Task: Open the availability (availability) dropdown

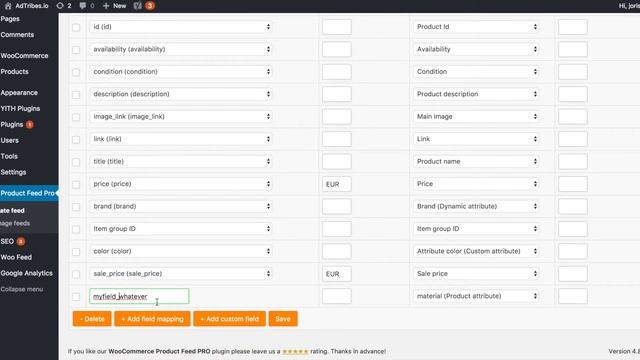Action: [181, 49]
